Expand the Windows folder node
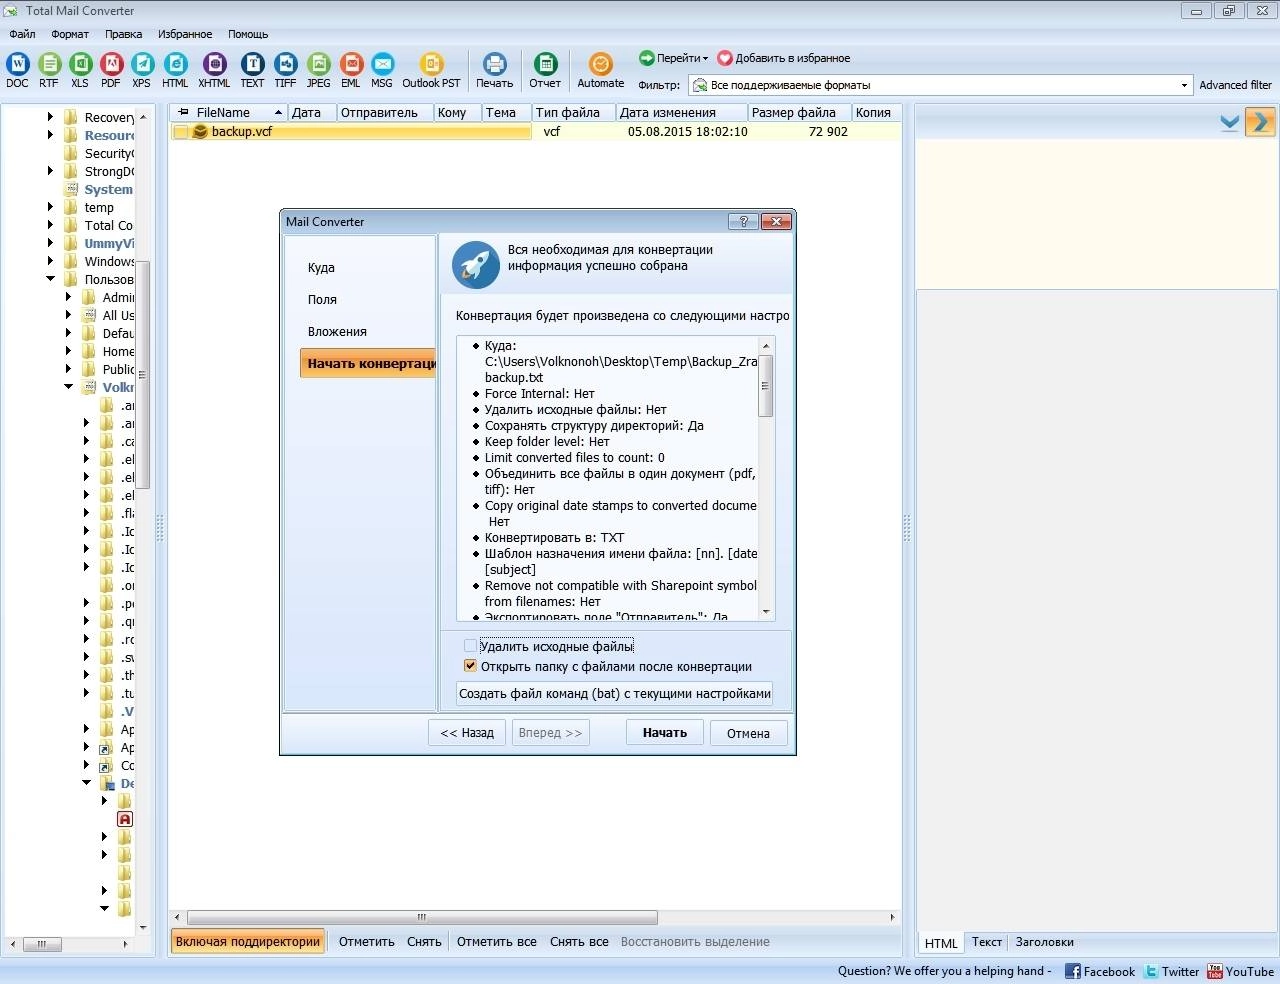1280x984 pixels. coord(50,261)
